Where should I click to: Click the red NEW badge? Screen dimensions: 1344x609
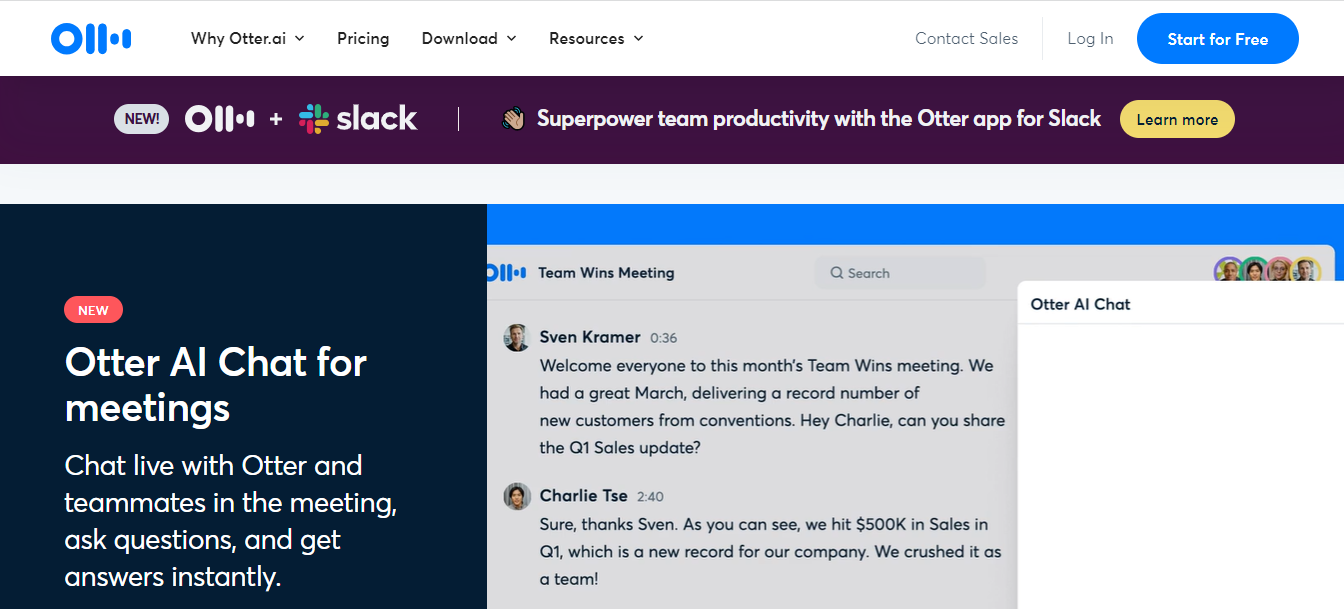click(x=93, y=310)
